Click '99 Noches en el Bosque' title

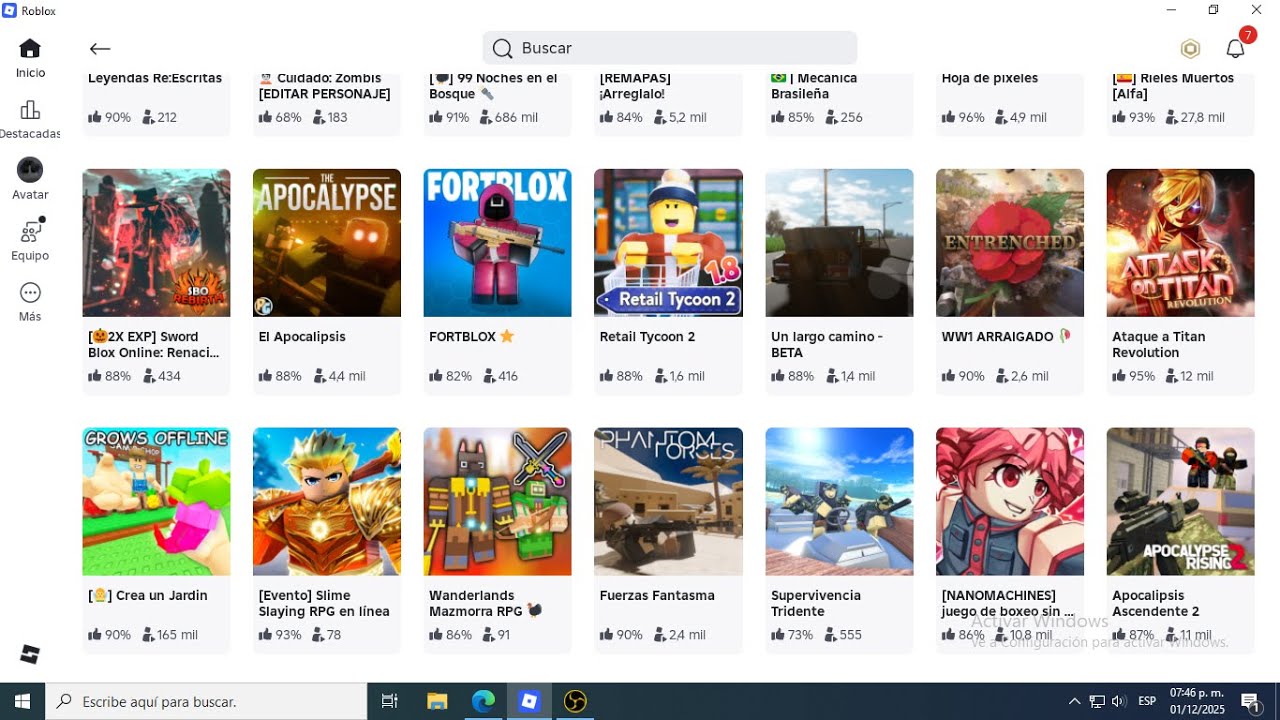point(493,86)
